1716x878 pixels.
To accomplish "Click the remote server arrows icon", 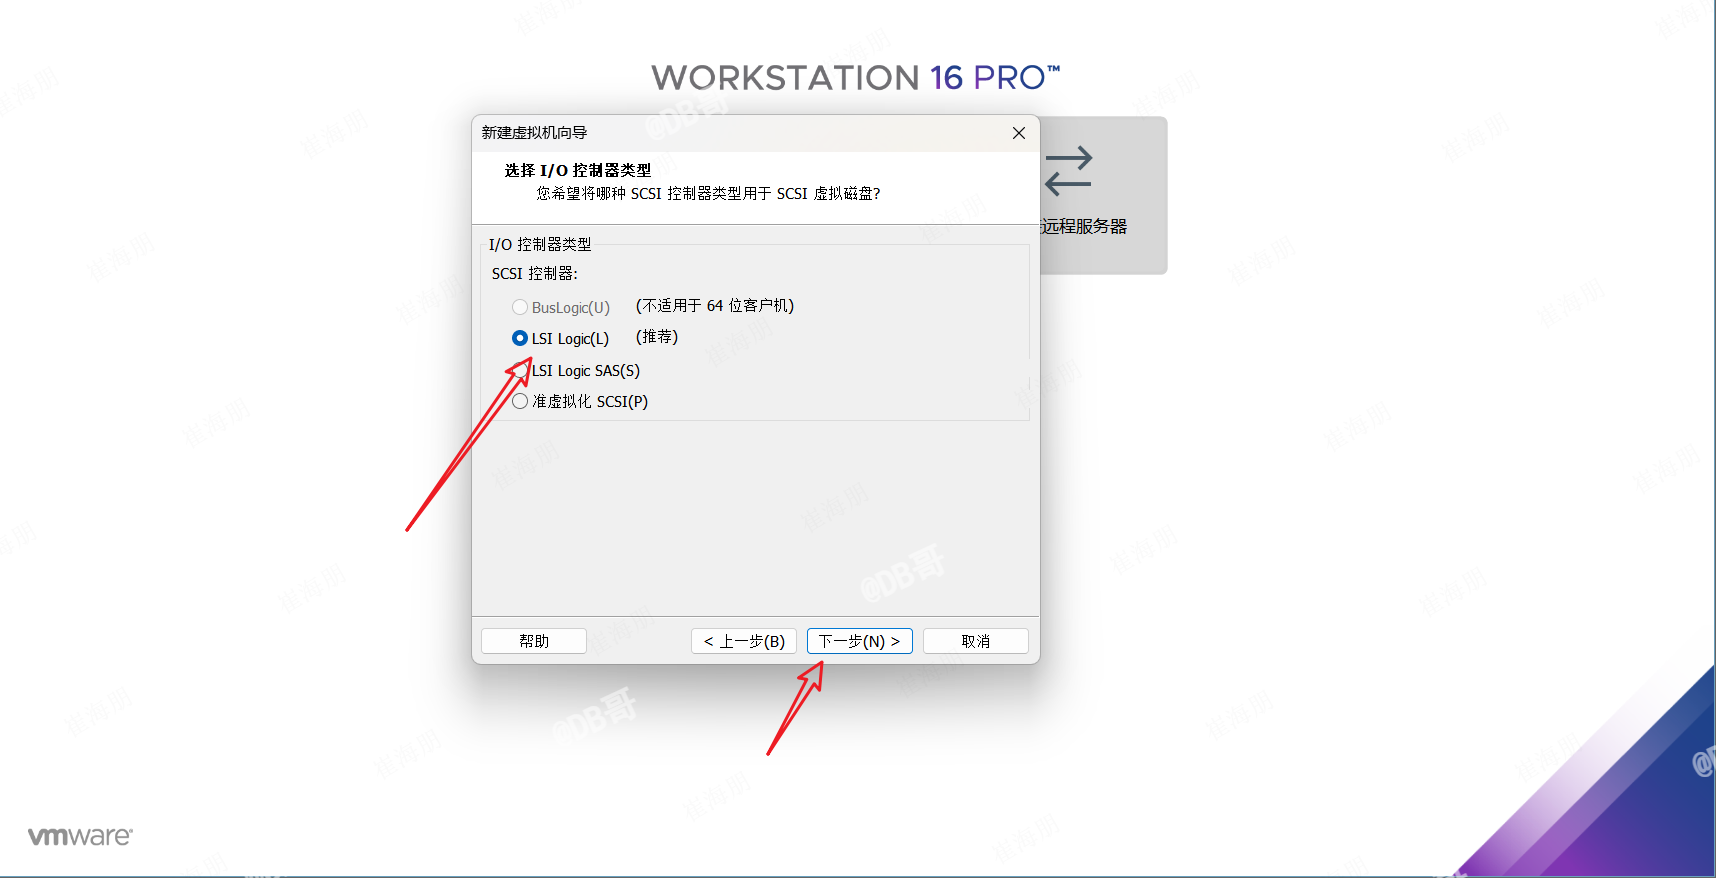I will pyautogui.click(x=1069, y=171).
